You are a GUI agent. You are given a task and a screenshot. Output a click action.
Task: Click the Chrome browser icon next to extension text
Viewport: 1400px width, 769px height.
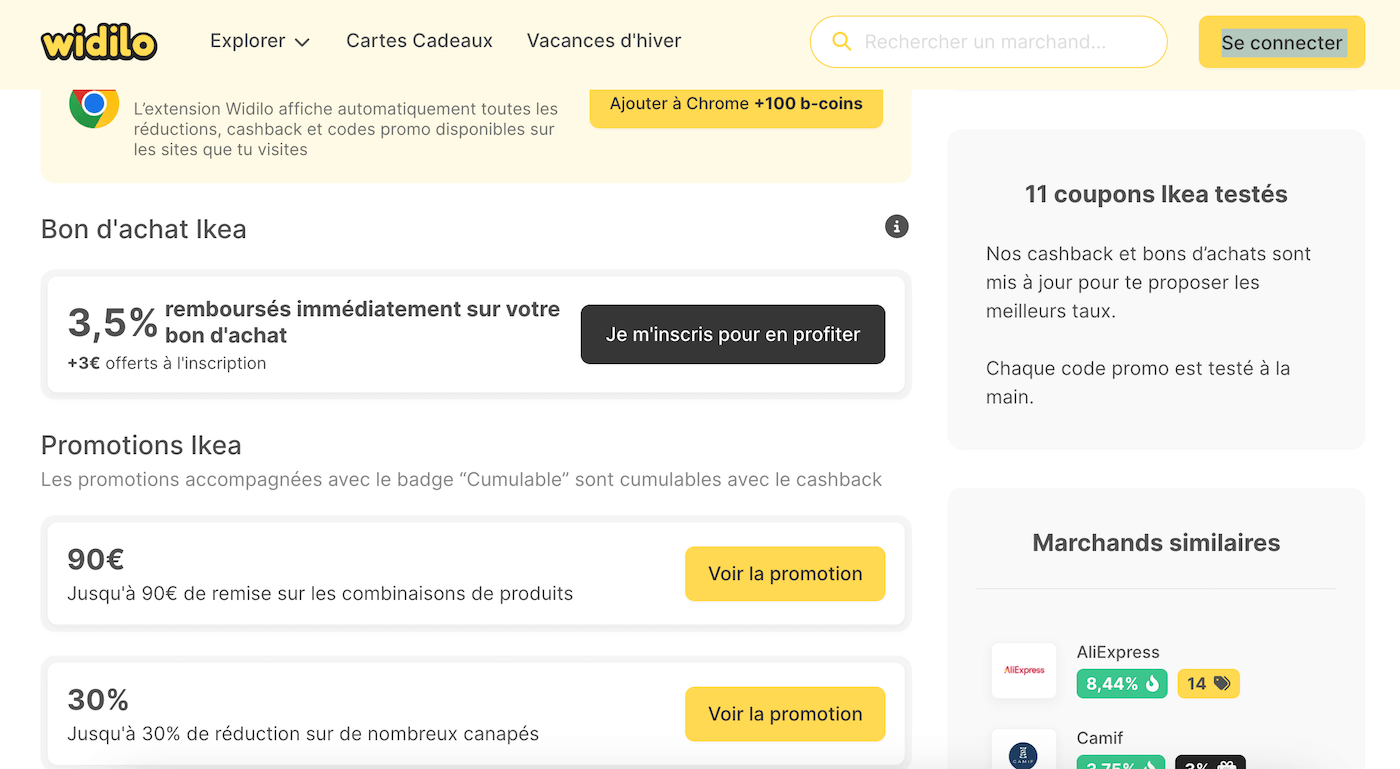tap(93, 110)
